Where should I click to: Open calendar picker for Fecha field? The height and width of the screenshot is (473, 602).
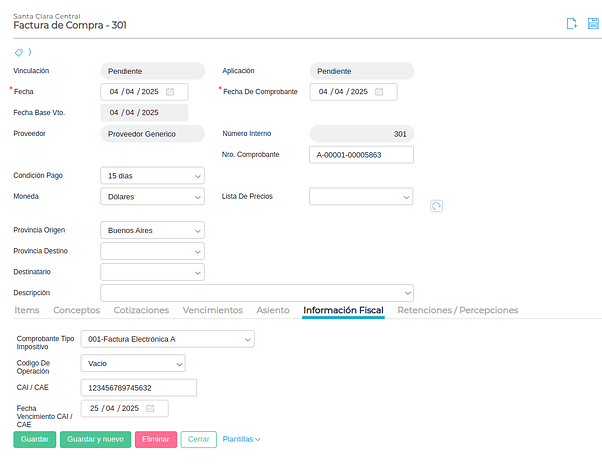(x=170, y=92)
